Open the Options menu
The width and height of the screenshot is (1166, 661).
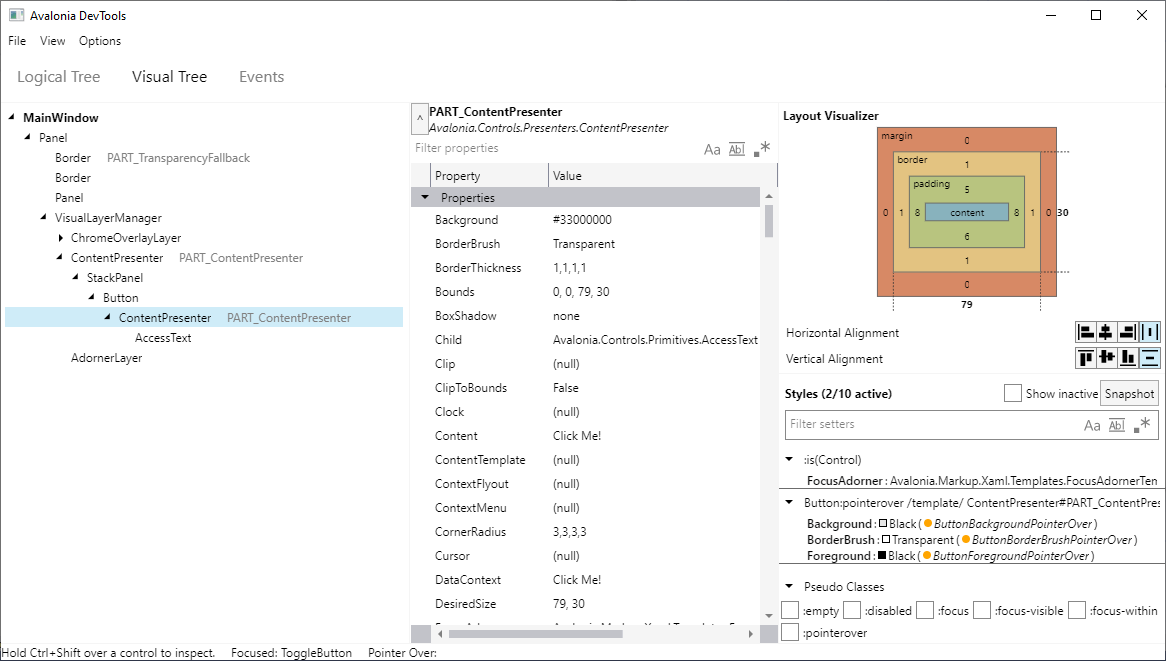(x=100, y=41)
